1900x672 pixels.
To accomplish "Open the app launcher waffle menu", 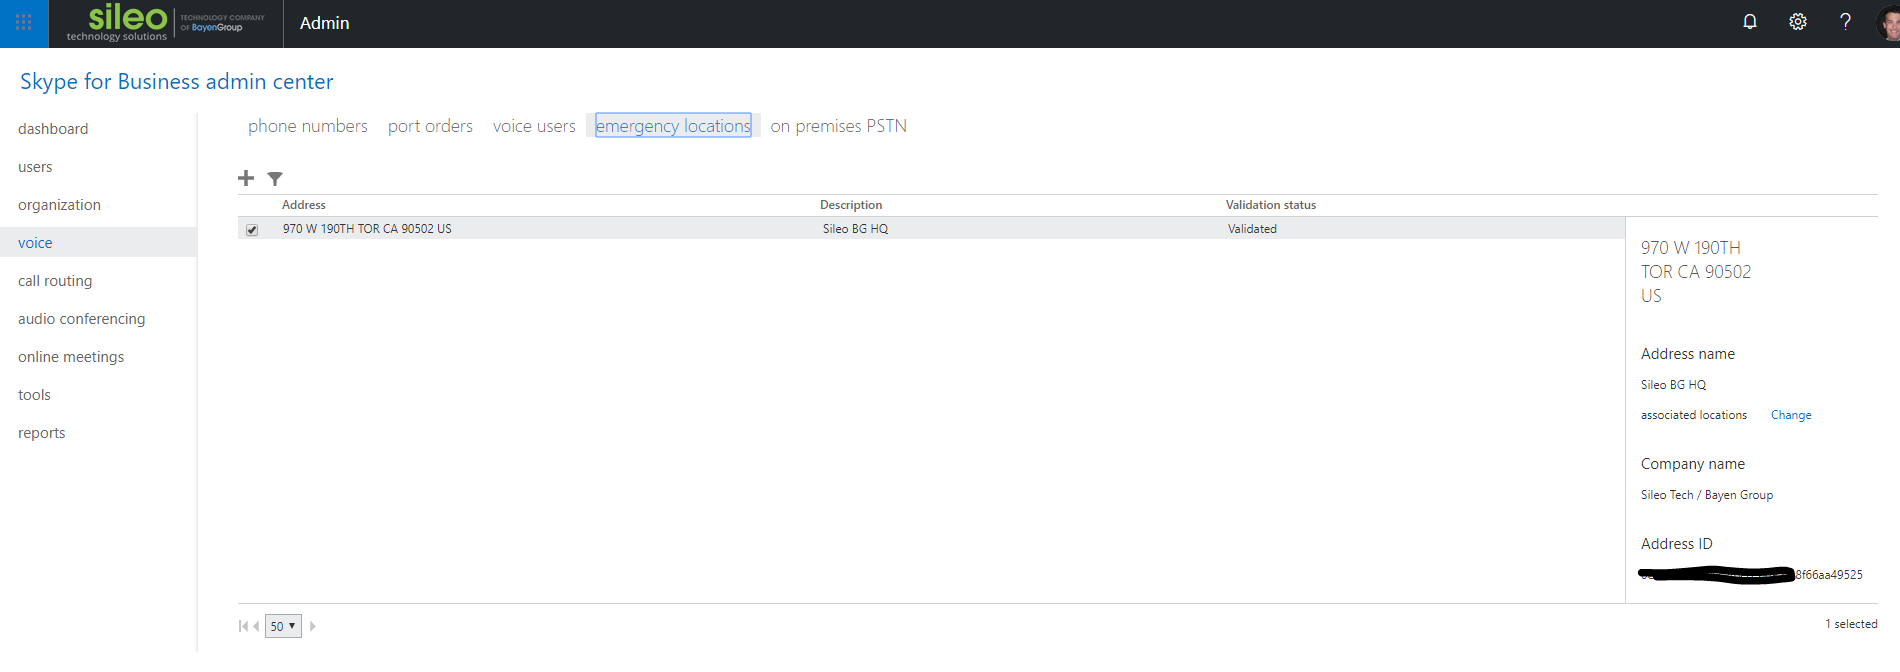I will [24, 23].
